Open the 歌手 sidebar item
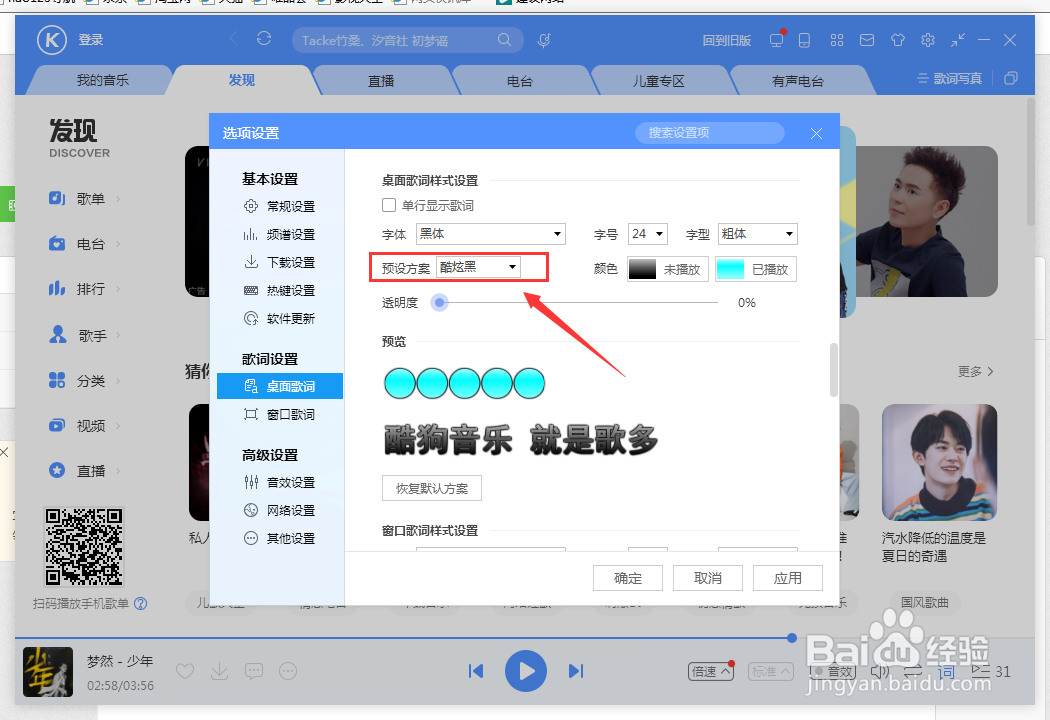The width and height of the screenshot is (1050, 720). pyautogui.click(x=84, y=335)
